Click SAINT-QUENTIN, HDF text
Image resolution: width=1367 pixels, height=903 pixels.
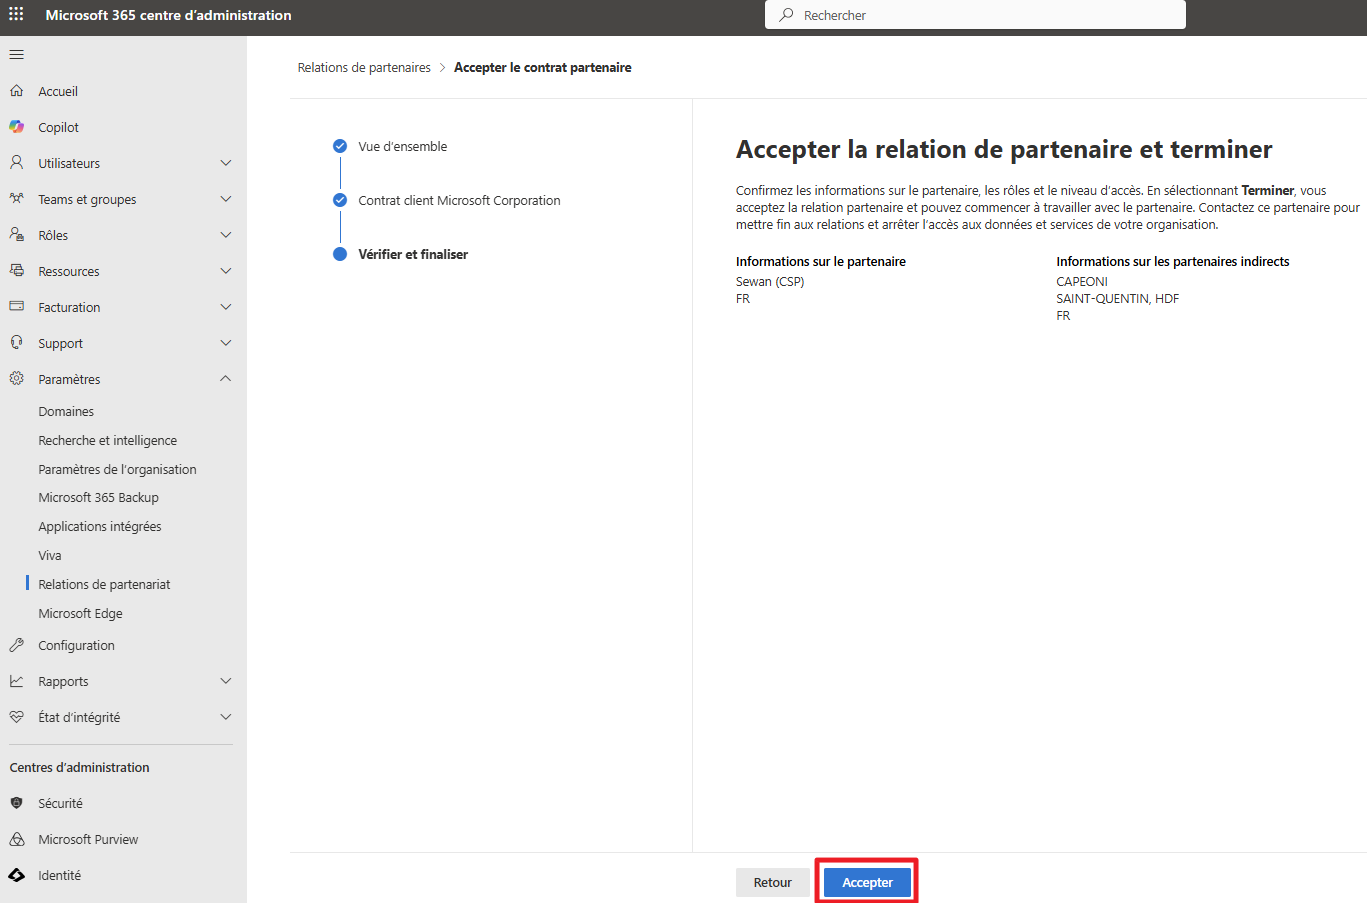click(x=1118, y=298)
